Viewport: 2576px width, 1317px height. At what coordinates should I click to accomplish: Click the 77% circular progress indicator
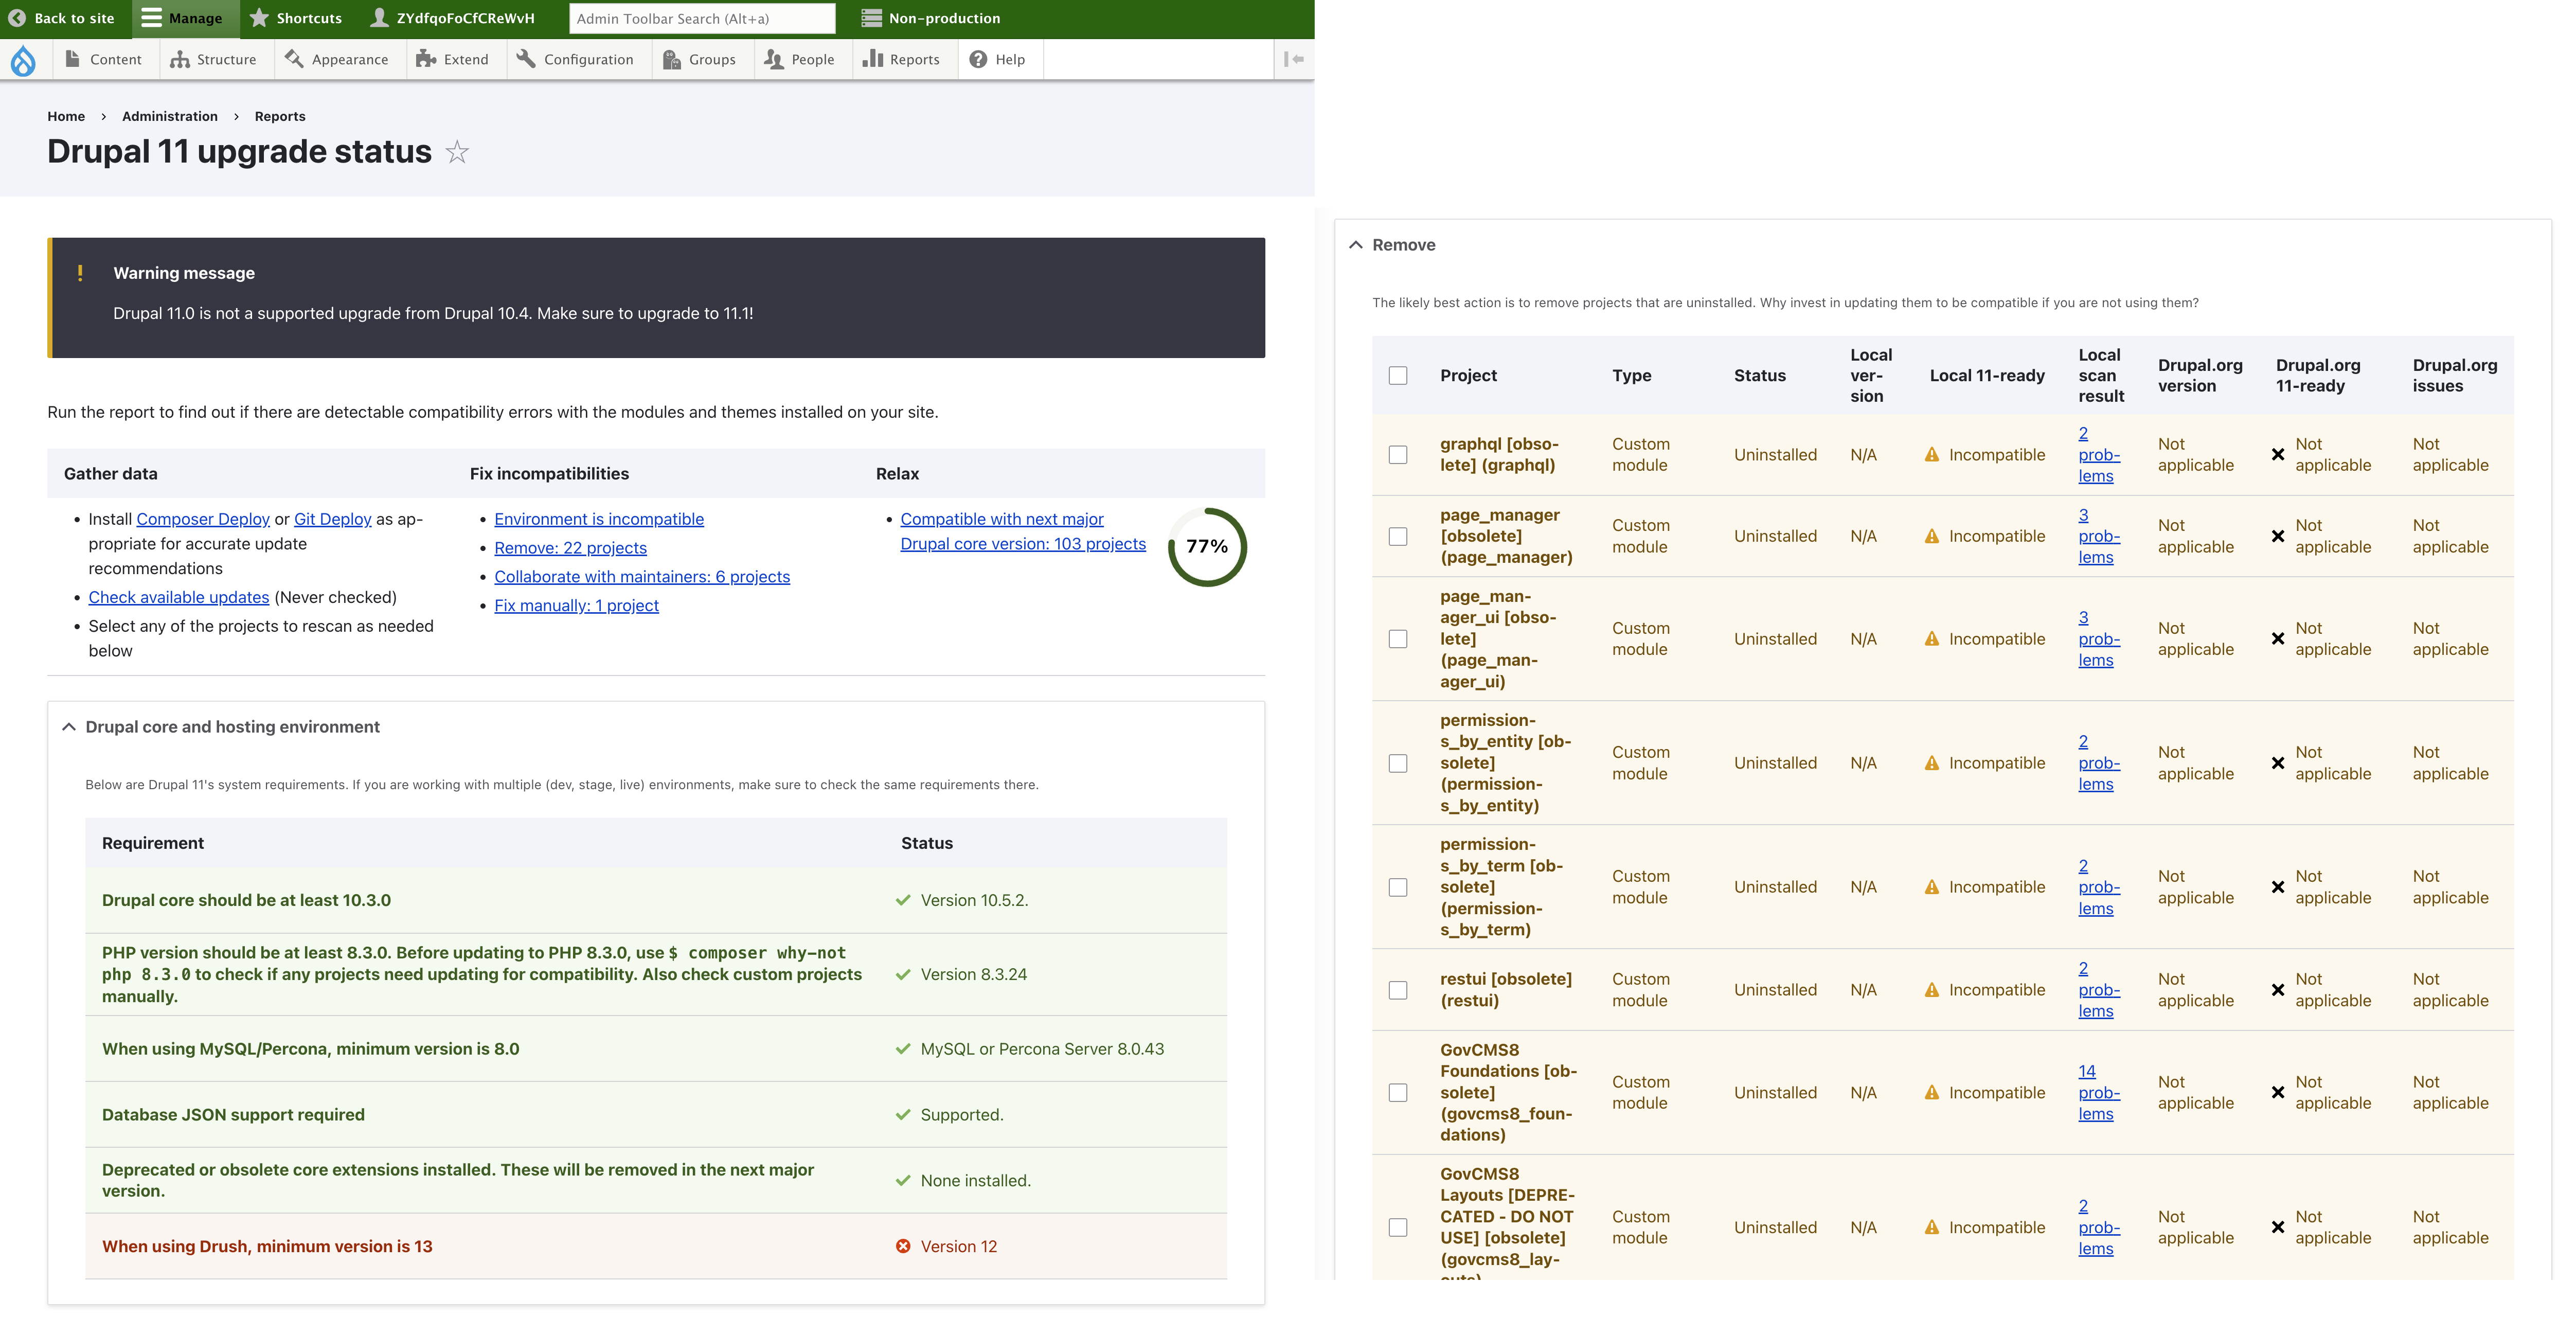coord(1207,546)
